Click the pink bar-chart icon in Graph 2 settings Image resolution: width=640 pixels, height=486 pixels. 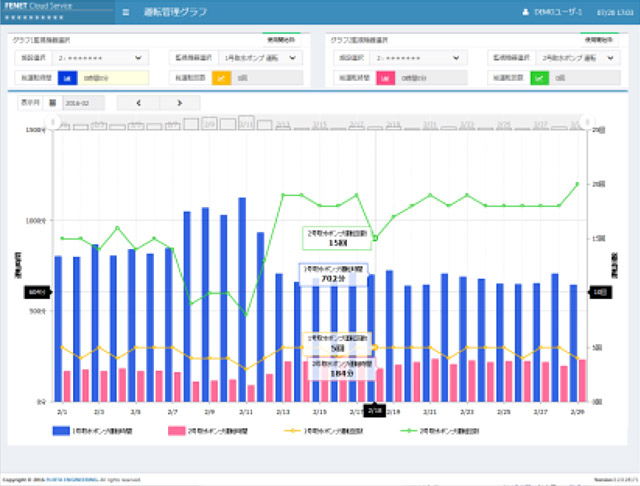point(385,78)
